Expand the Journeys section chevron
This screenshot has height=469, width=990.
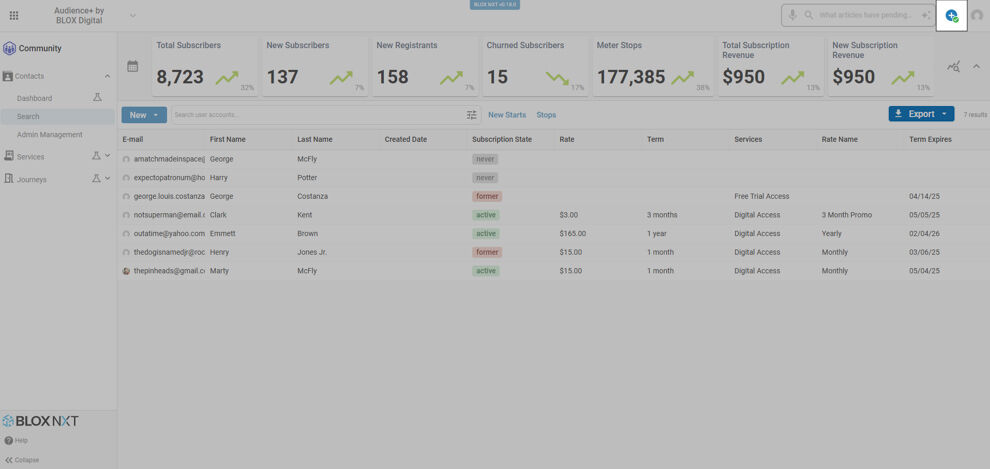tap(107, 179)
